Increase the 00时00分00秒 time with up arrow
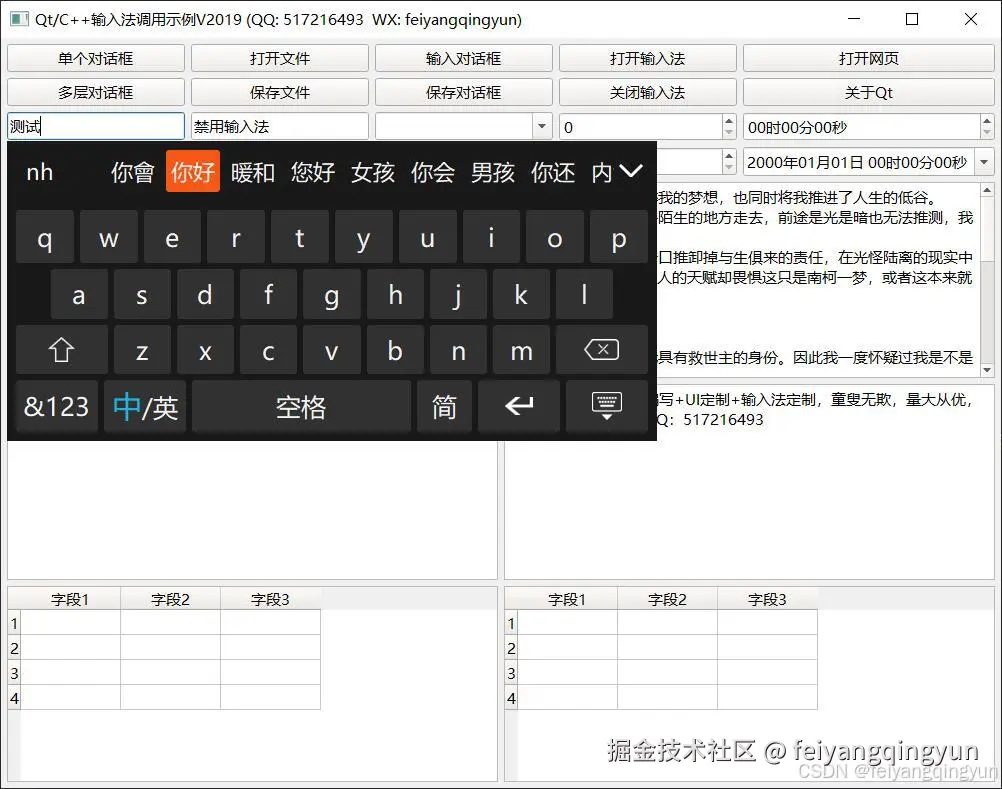The height and width of the screenshot is (789, 1002). 987,120
